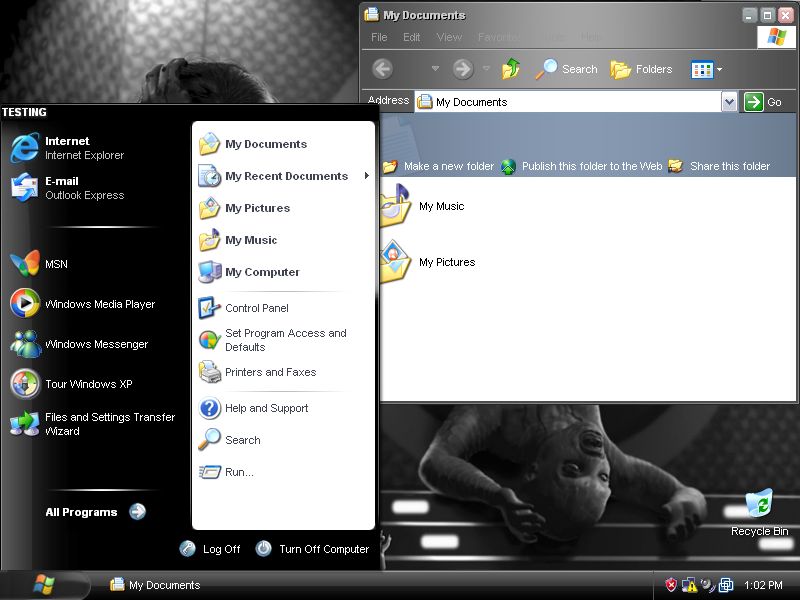The width and height of the screenshot is (800, 600).
Task: Open My Computer from the Start menu
Action: pyautogui.click(x=249, y=272)
